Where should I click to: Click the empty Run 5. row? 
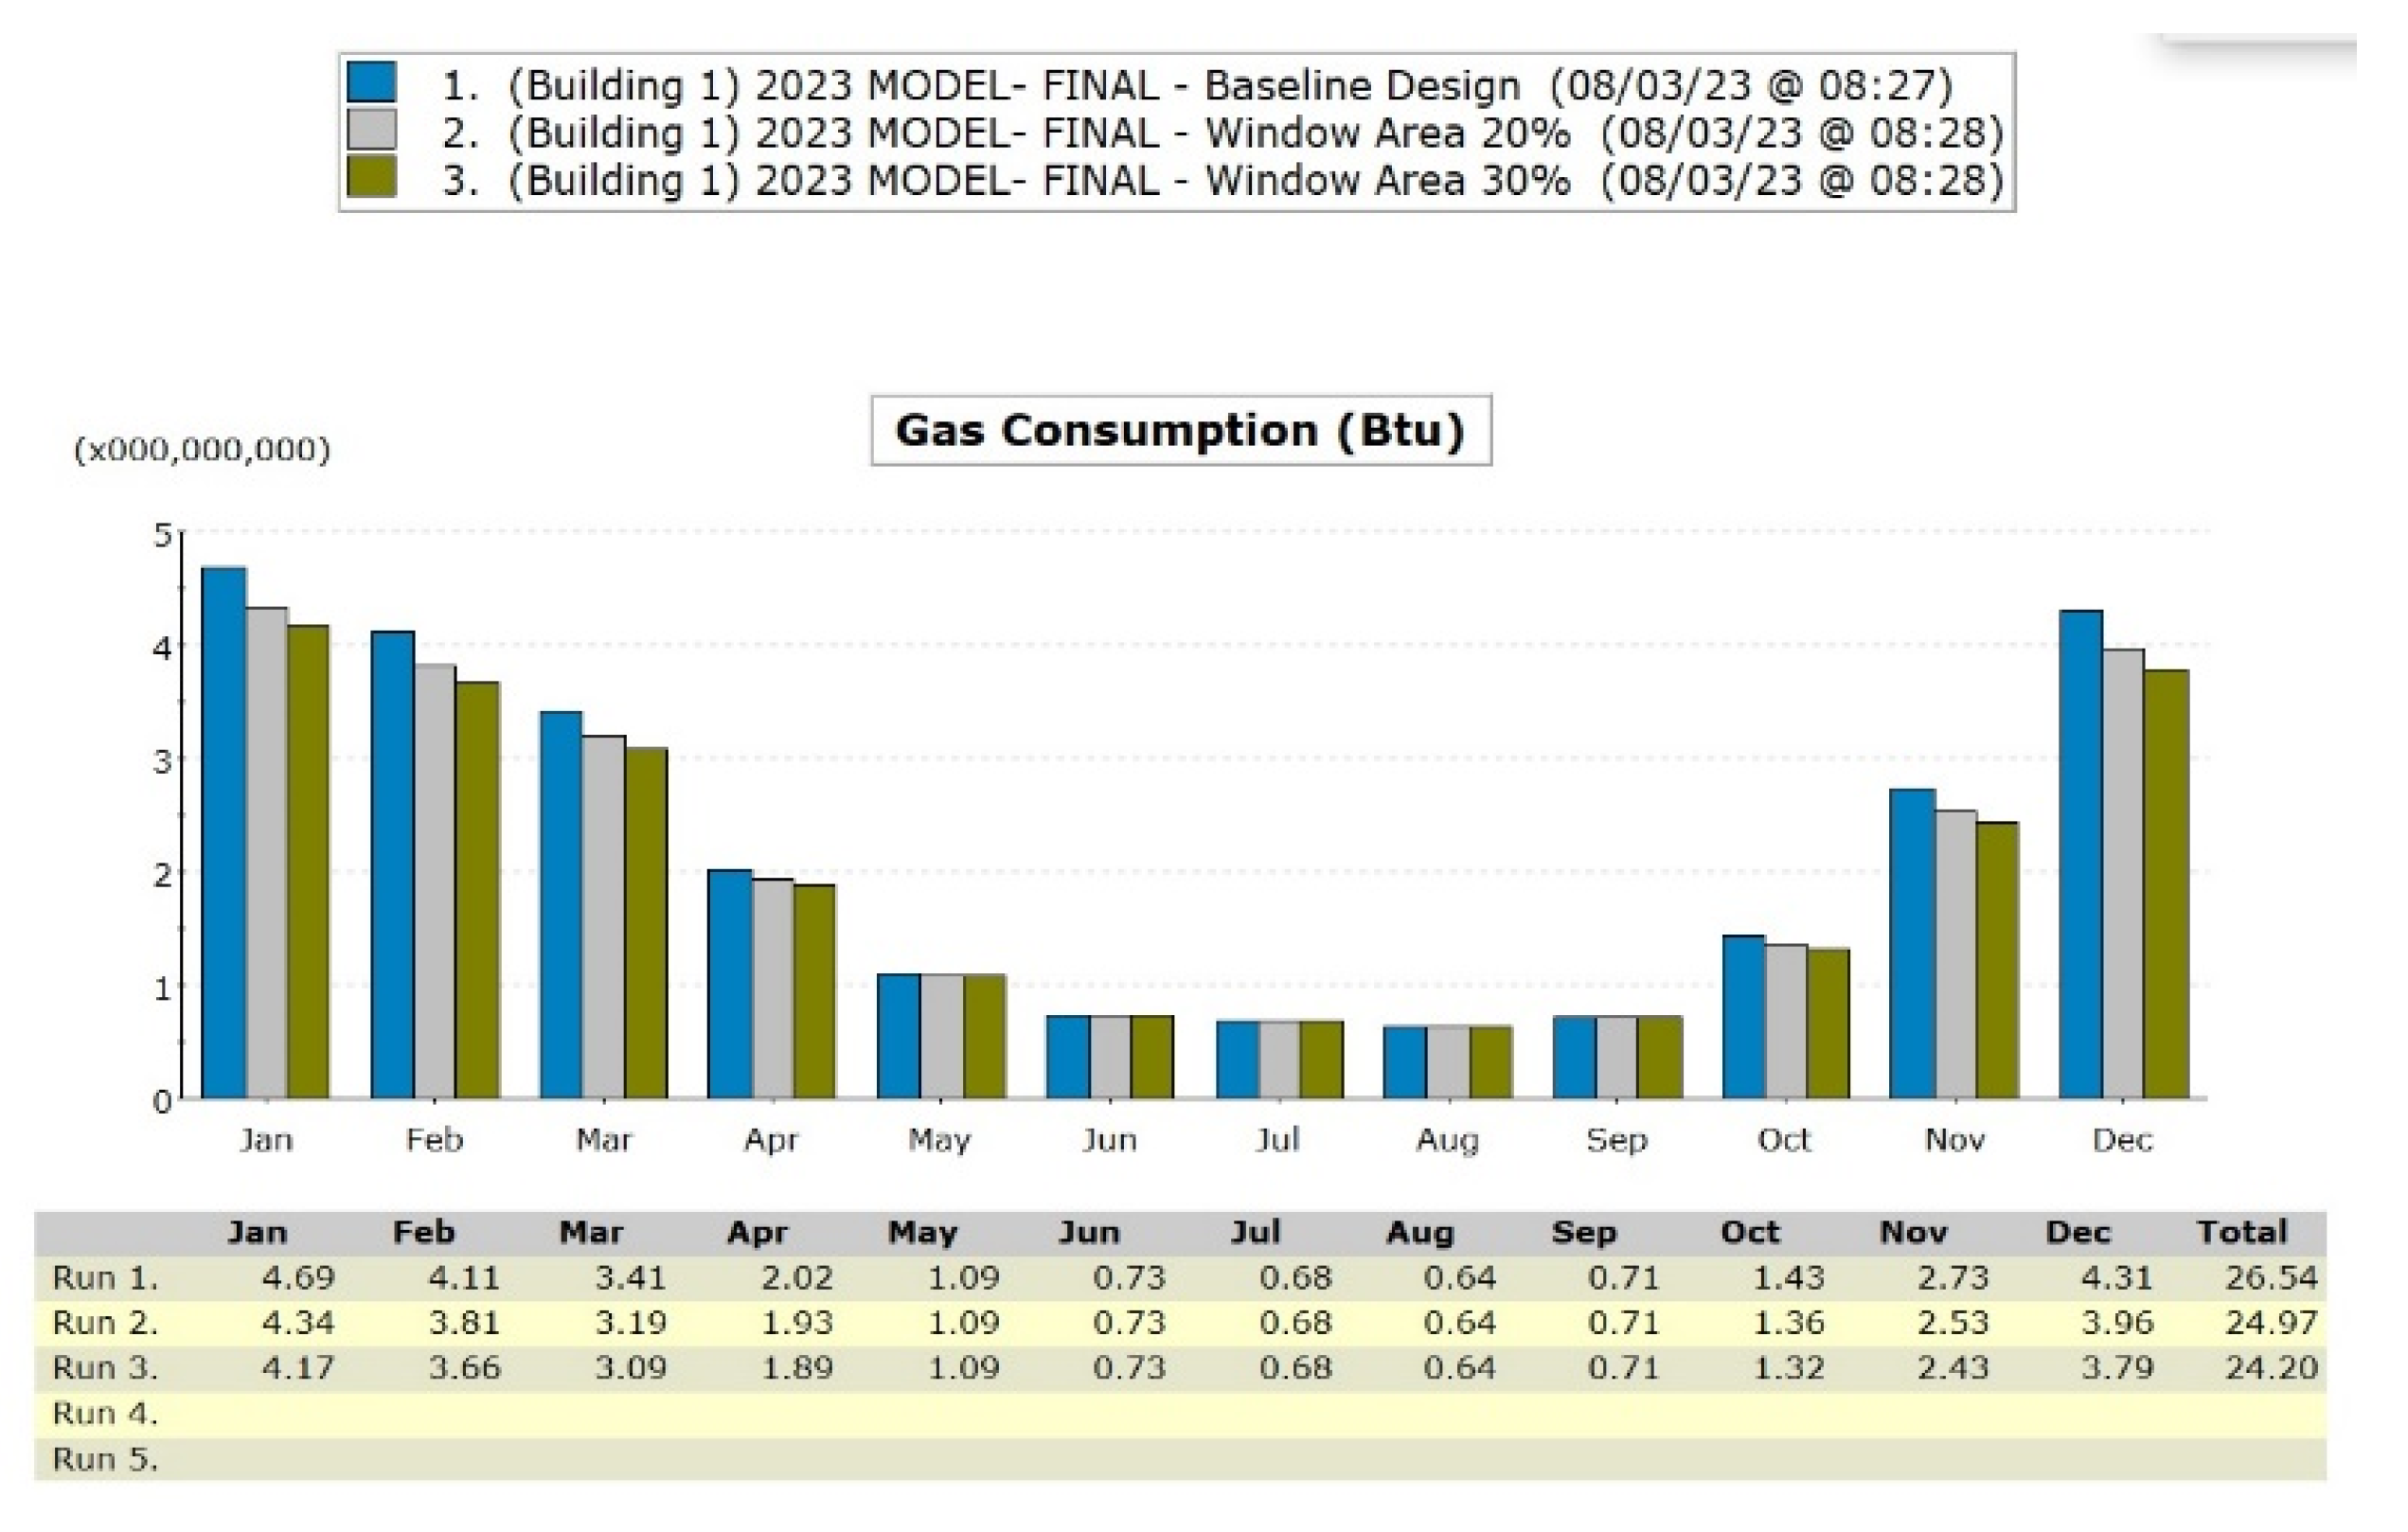[x=1180, y=1459]
